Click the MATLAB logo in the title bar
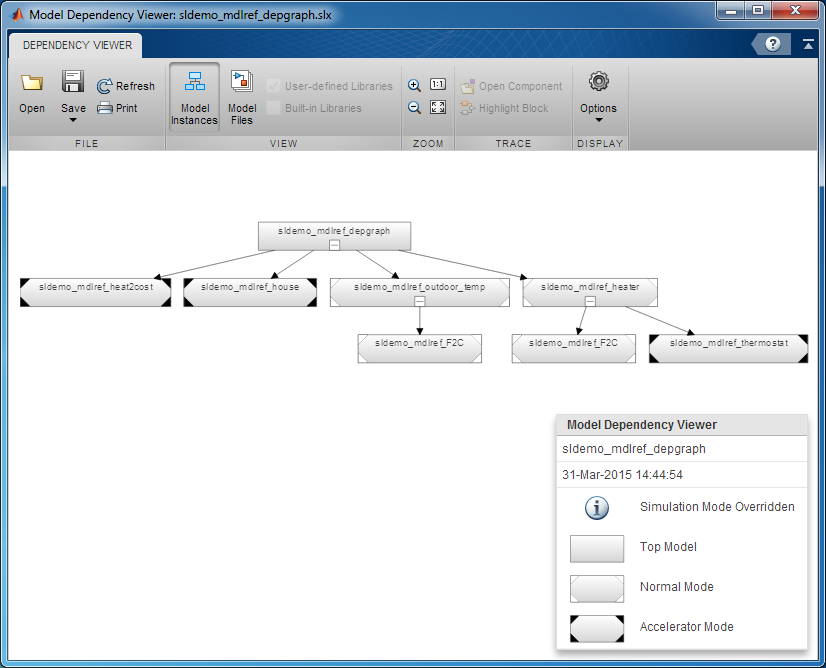 coord(17,15)
